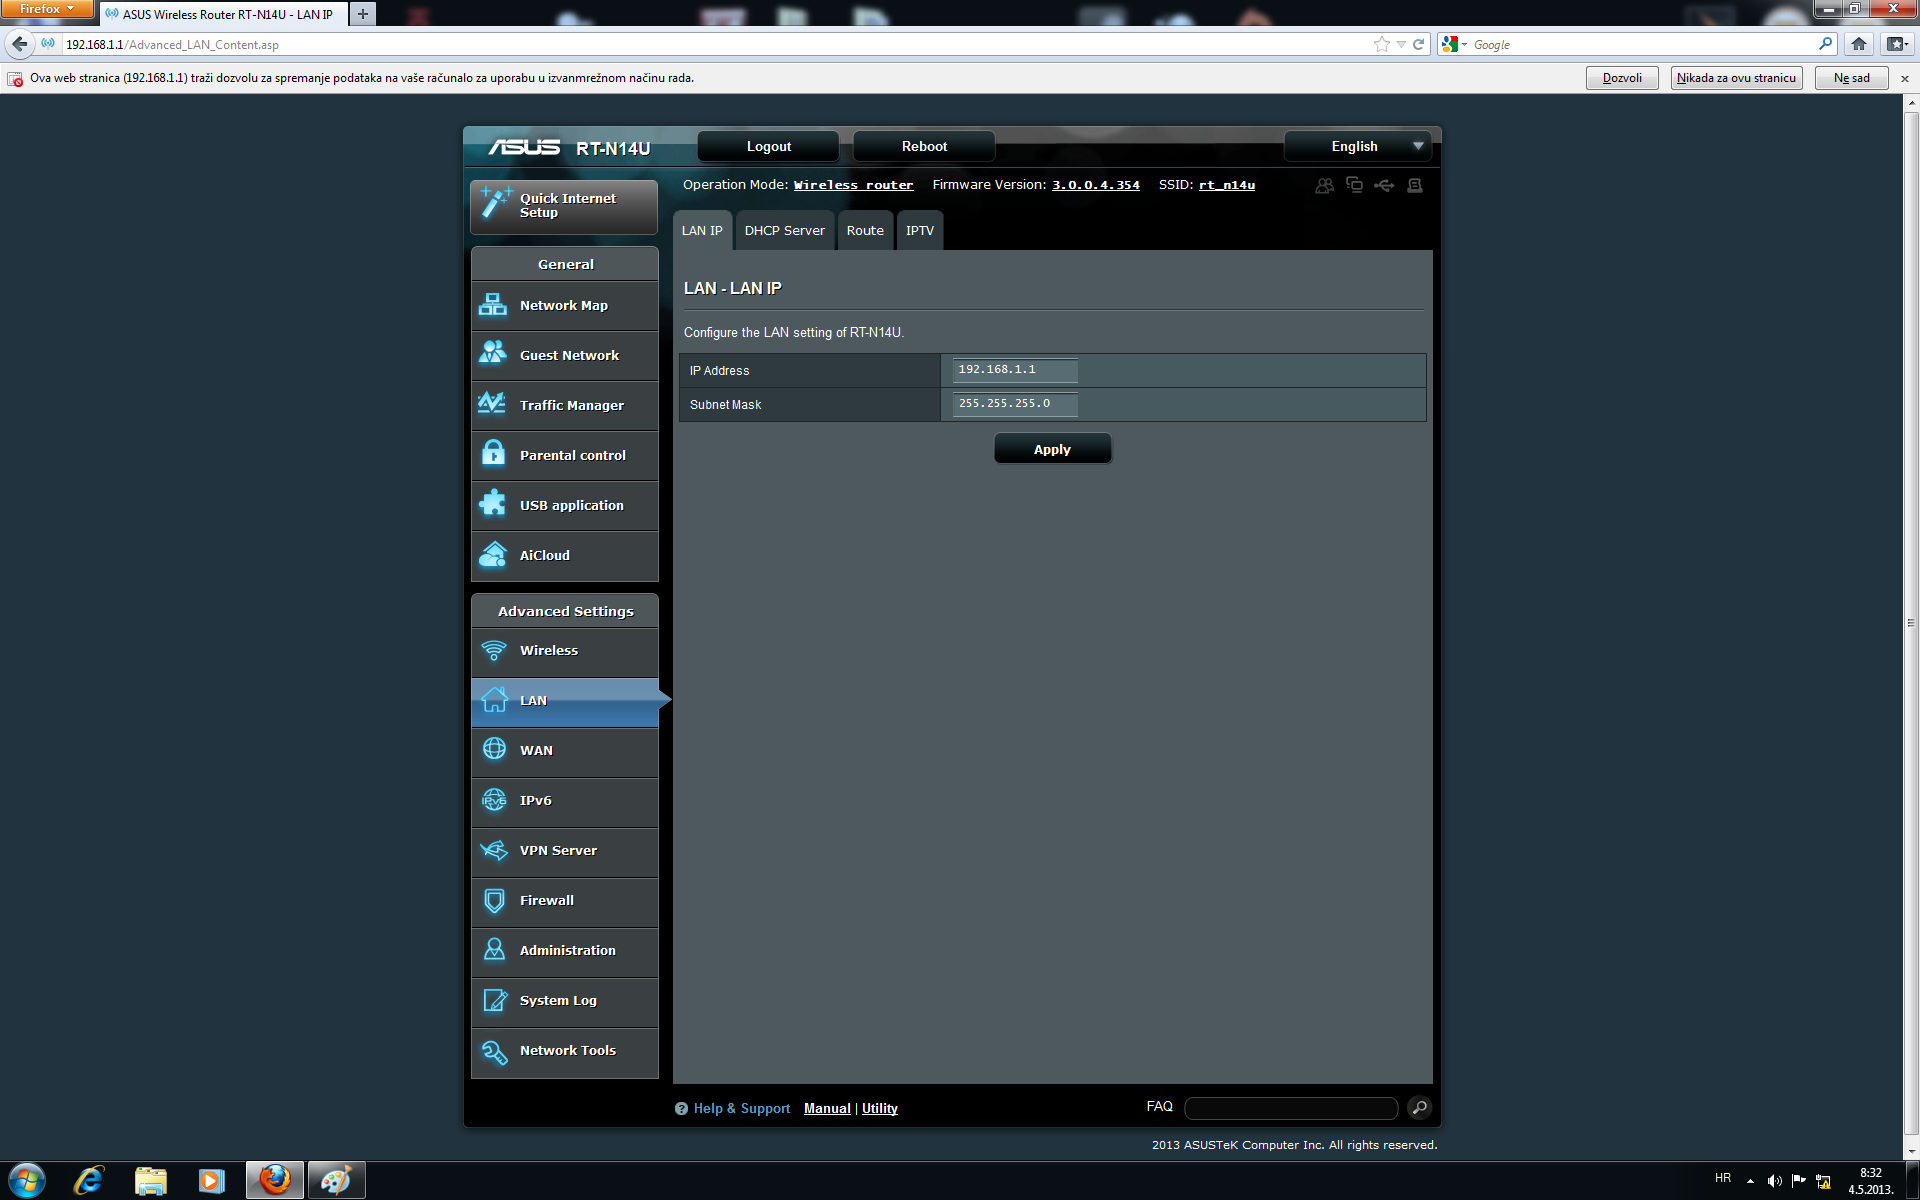Open the Google search engine selector
The width and height of the screenshot is (1920, 1200).
tap(1454, 44)
